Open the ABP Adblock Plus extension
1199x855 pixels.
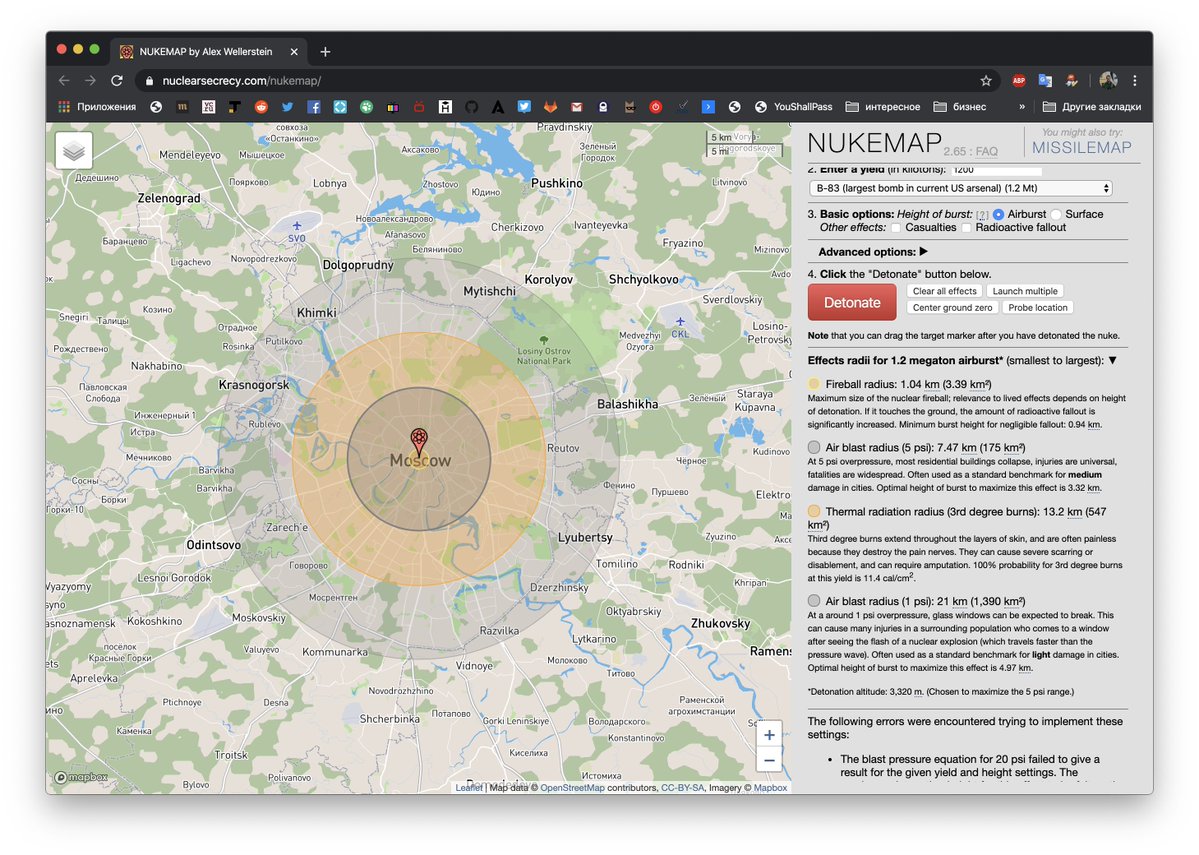tap(1019, 80)
